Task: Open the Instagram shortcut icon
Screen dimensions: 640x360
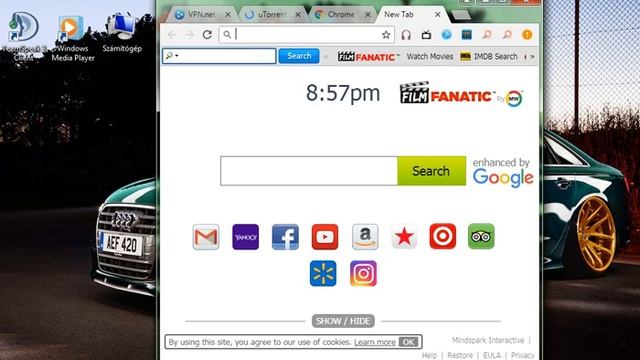Action: [x=363, y=273]
